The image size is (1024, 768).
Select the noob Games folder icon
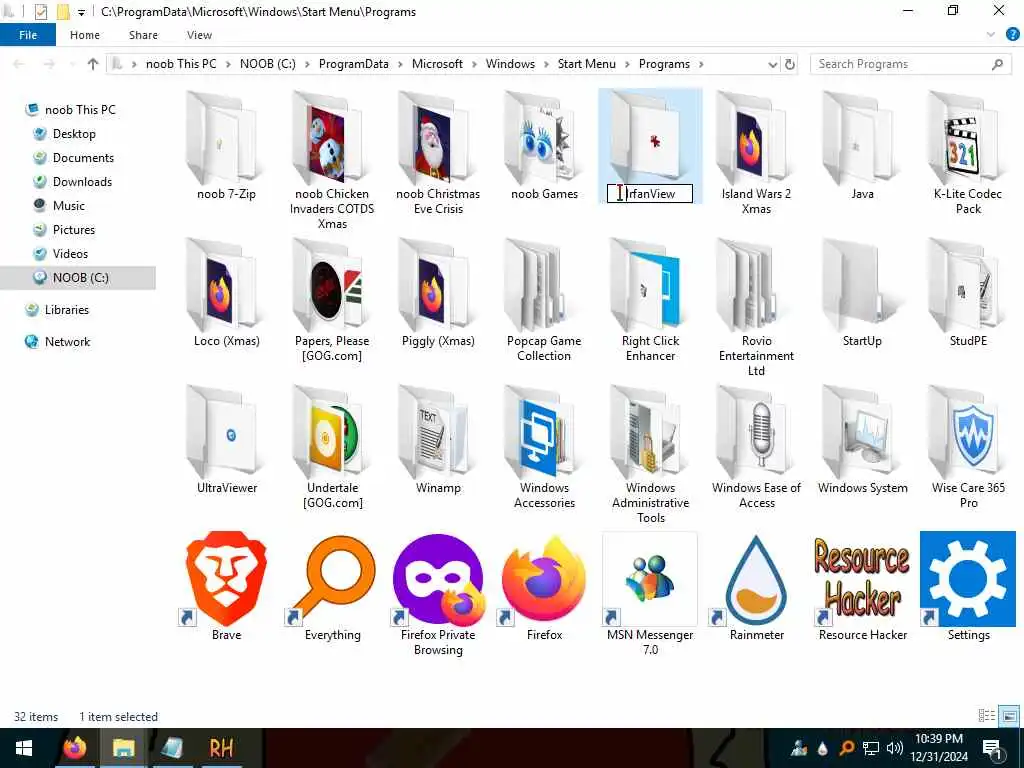(544, 138)
